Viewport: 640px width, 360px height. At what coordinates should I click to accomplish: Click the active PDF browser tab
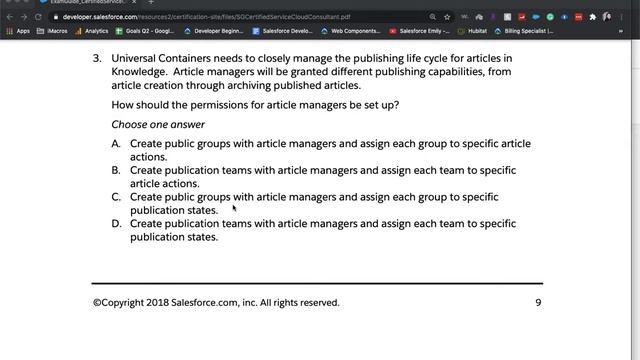point(88,2)
